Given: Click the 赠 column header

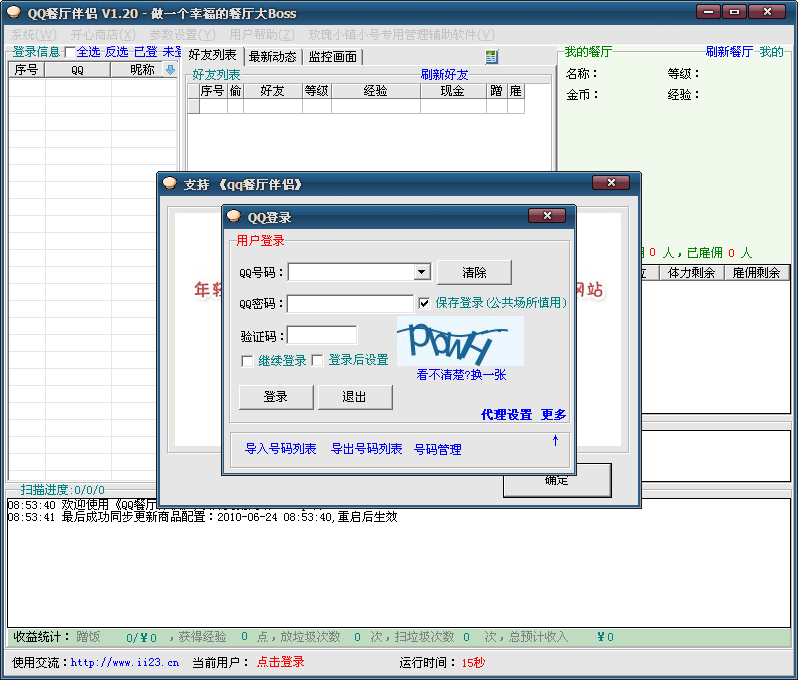Looking at the screenshot, I should click(x=497, y=91).
